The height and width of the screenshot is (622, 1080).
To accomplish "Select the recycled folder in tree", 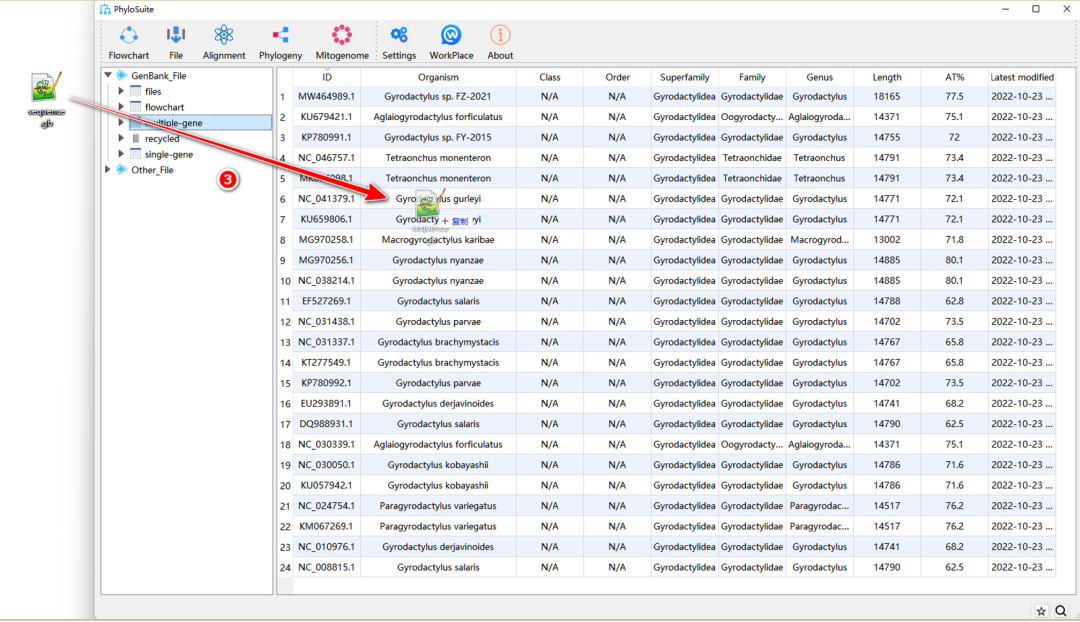I will [162, 138].
